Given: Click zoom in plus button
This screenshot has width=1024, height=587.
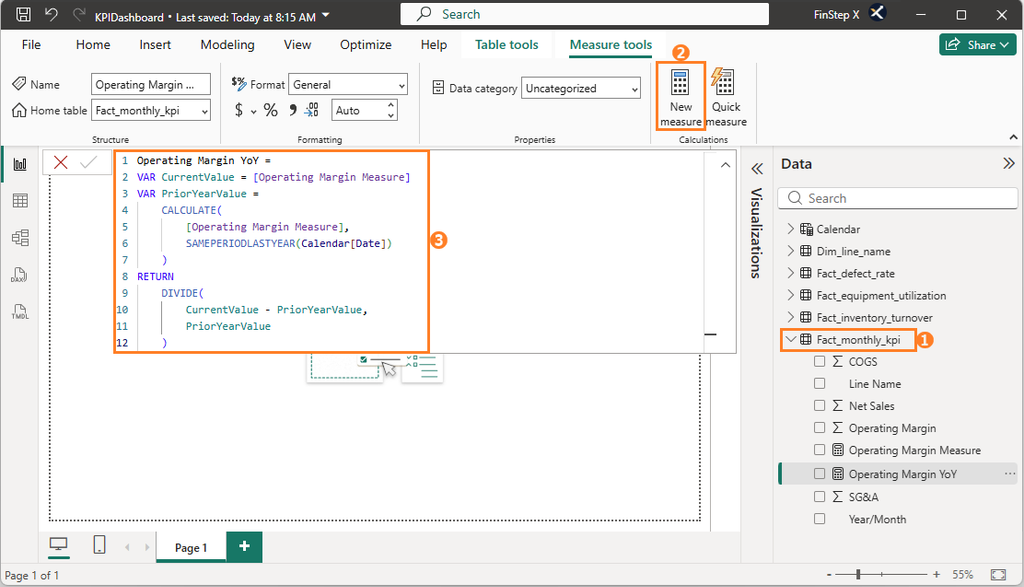Looking at the screenshot, I should [936, 575].
